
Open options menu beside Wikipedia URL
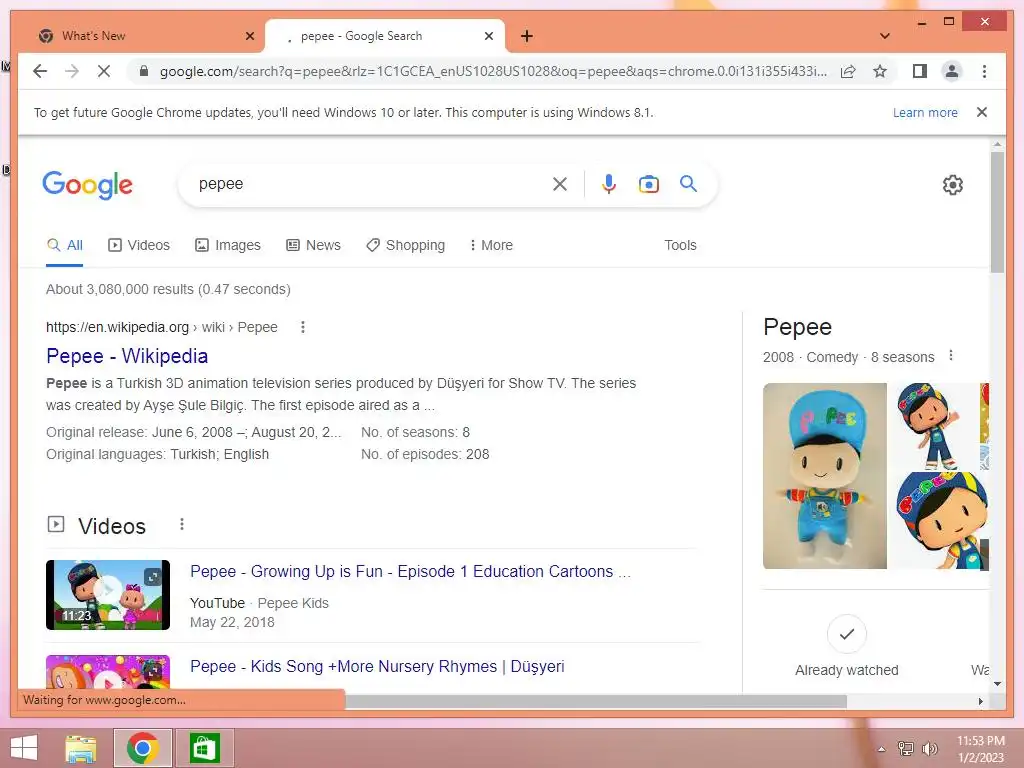pos(302,327)
